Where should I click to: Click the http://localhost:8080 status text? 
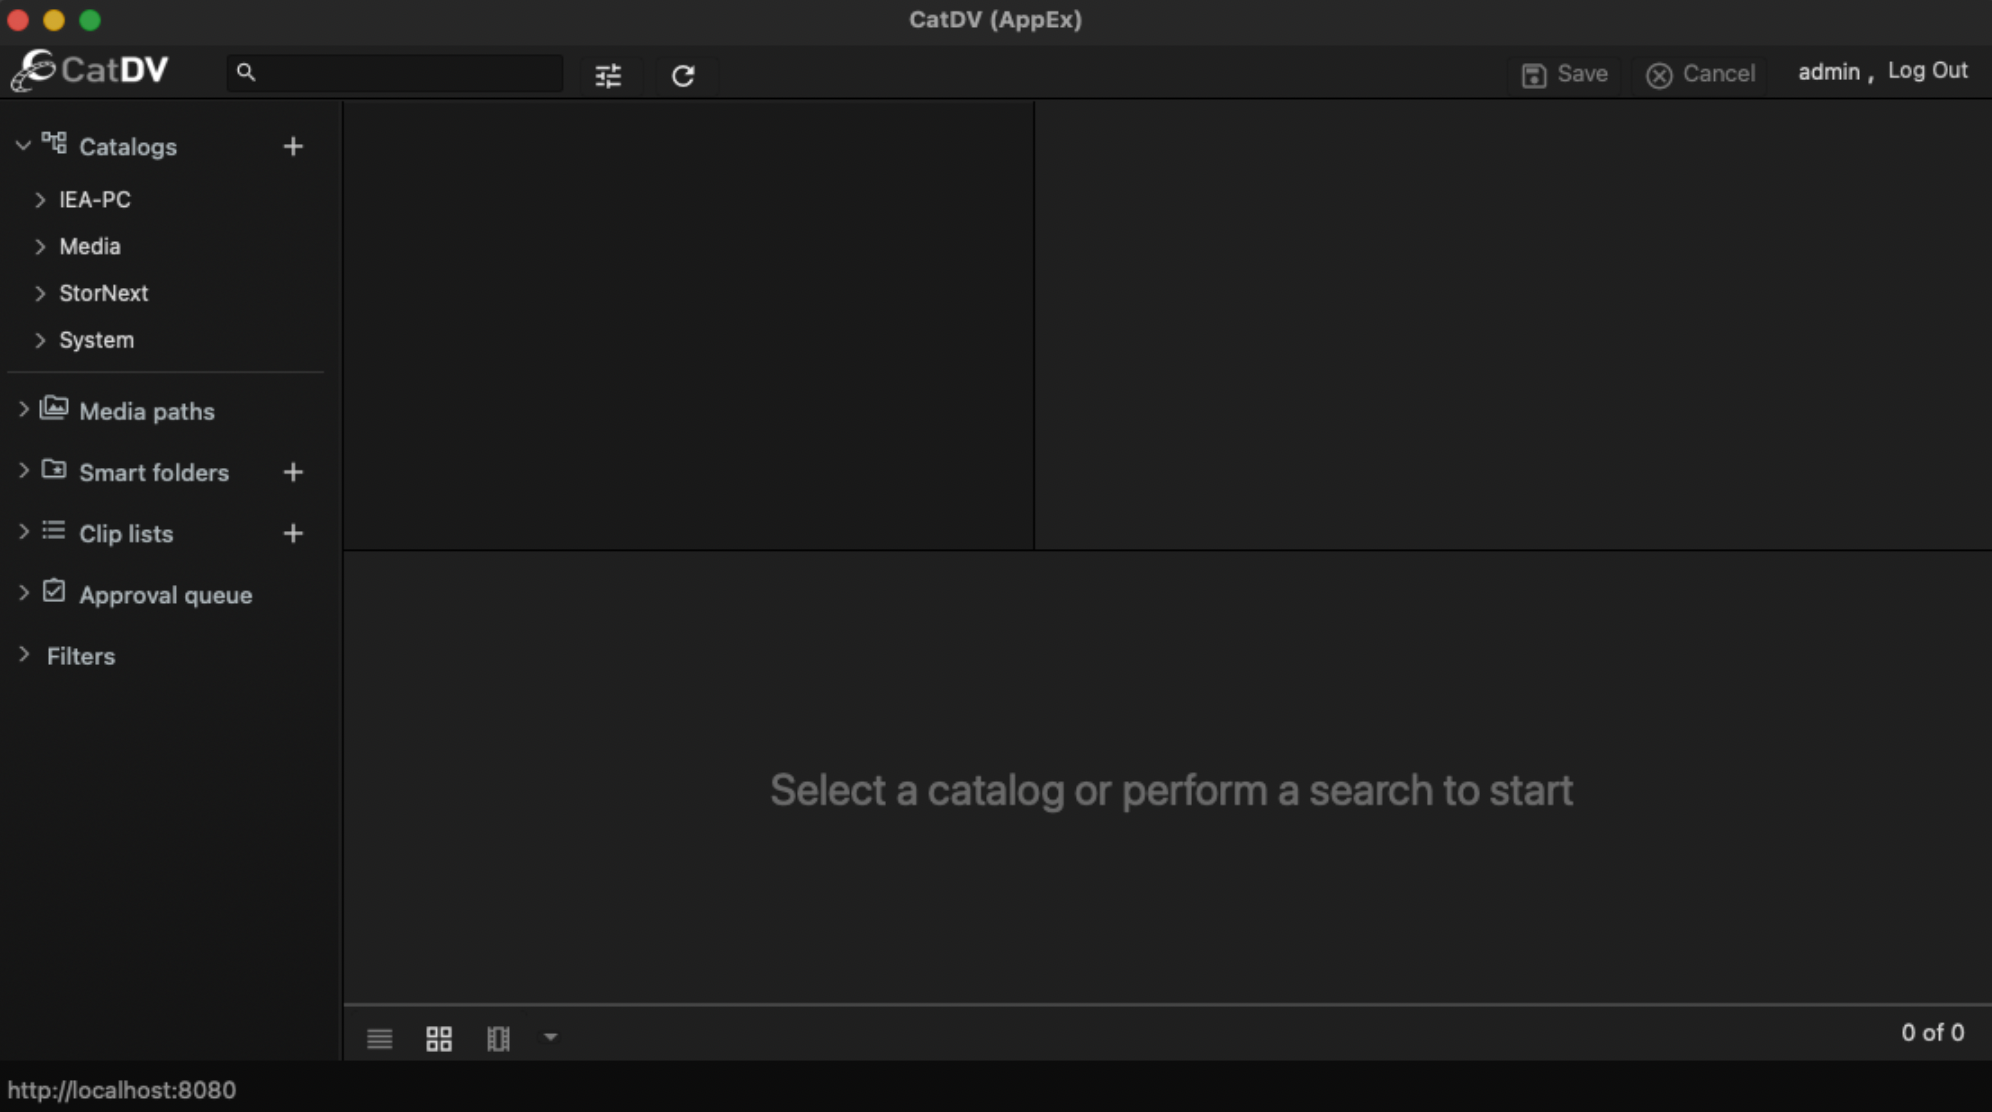pyautogui.click(x=122, y=1090)
